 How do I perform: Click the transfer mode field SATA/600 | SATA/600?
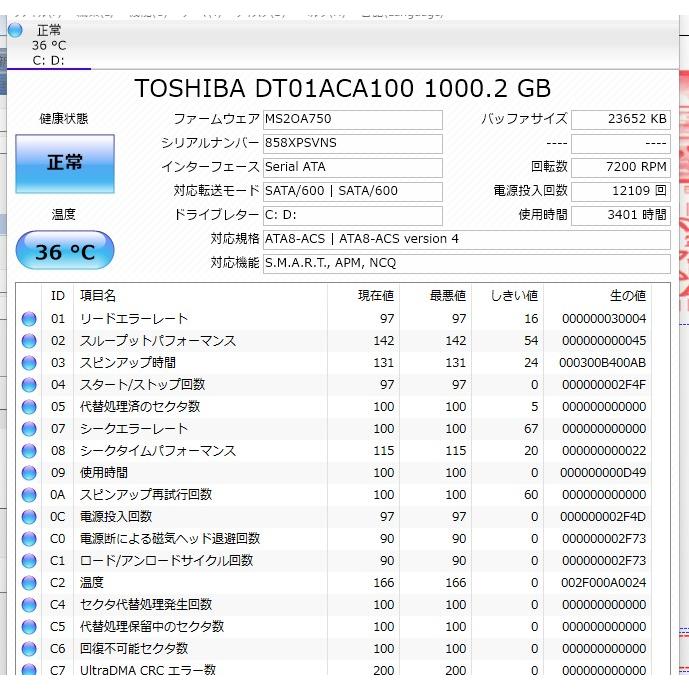coord(352,192)
